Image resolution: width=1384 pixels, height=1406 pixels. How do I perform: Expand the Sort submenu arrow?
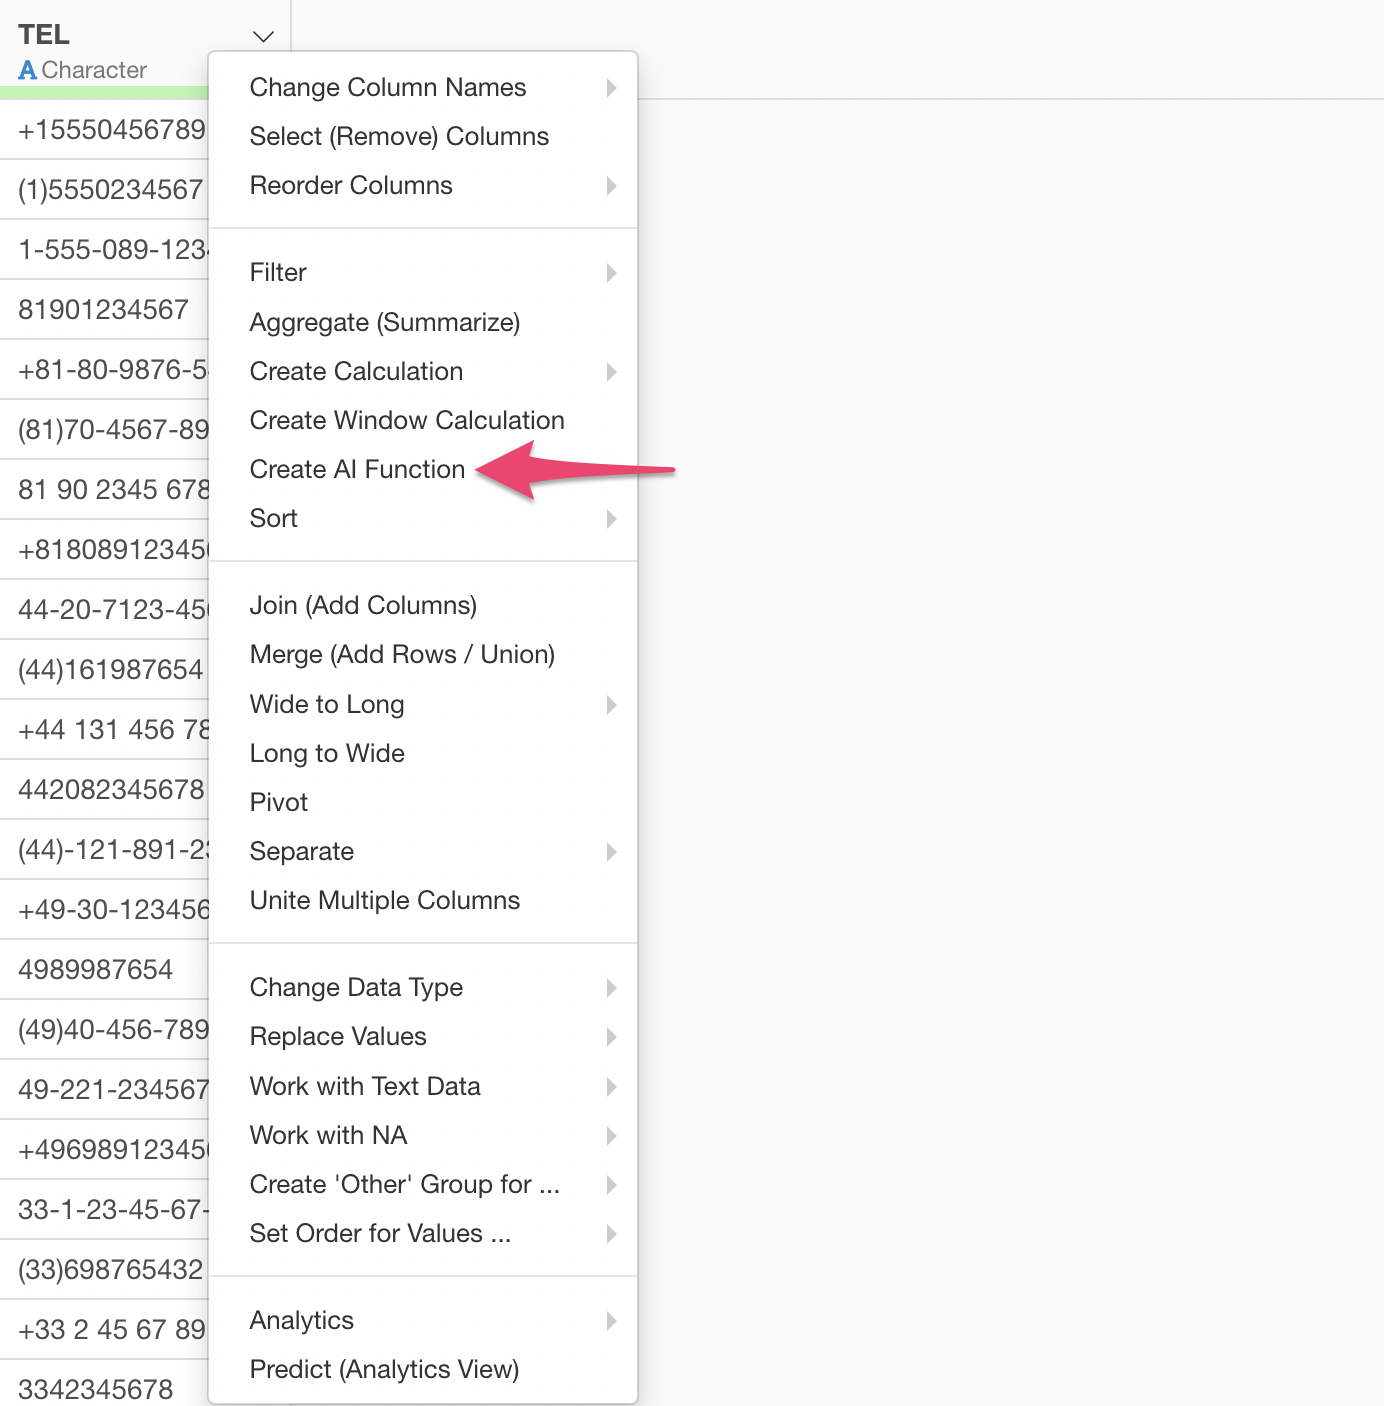[611, 519]
